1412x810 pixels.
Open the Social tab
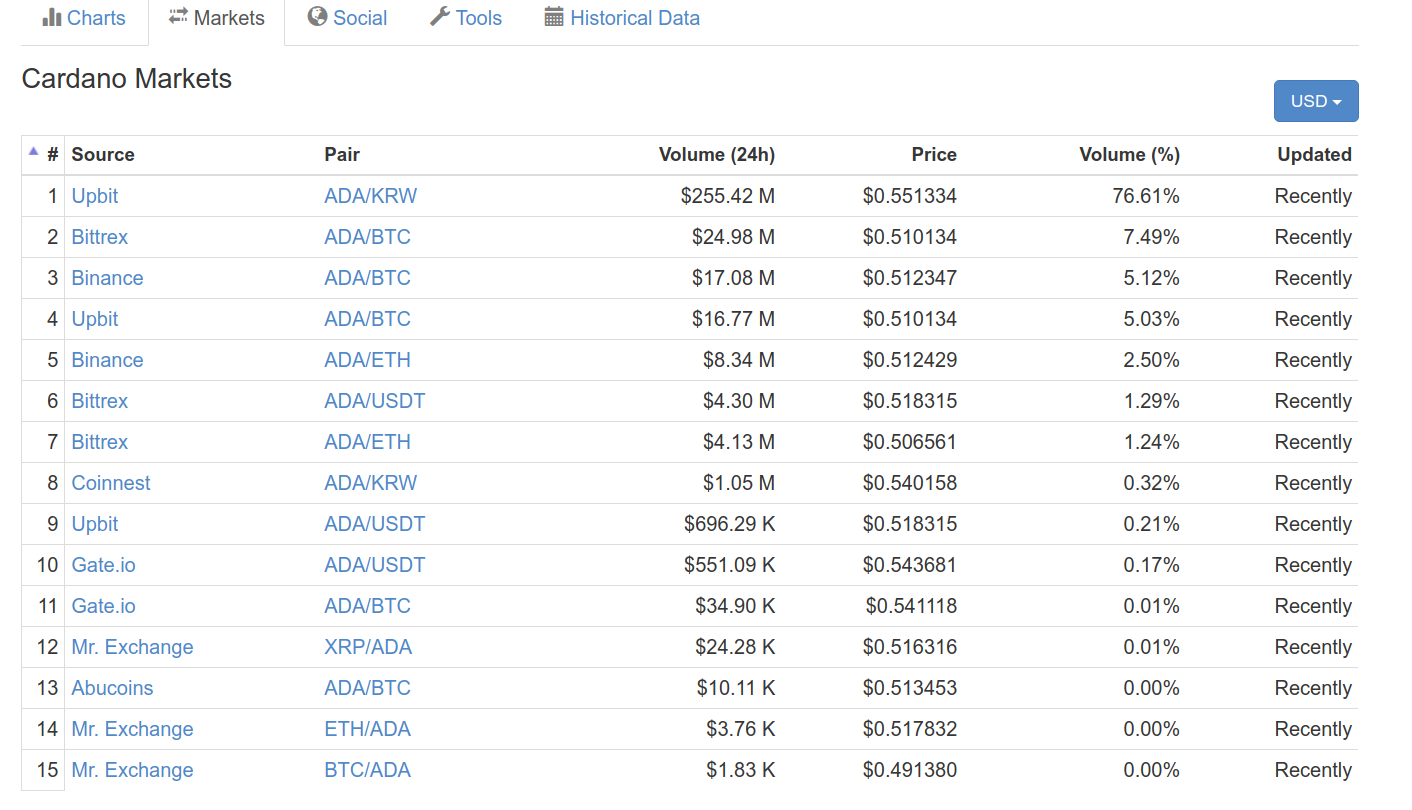(347, 18)
